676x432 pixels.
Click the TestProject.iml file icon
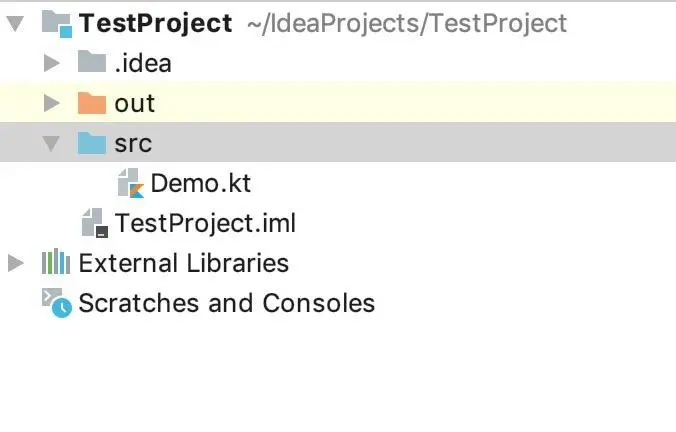(94, 223)
